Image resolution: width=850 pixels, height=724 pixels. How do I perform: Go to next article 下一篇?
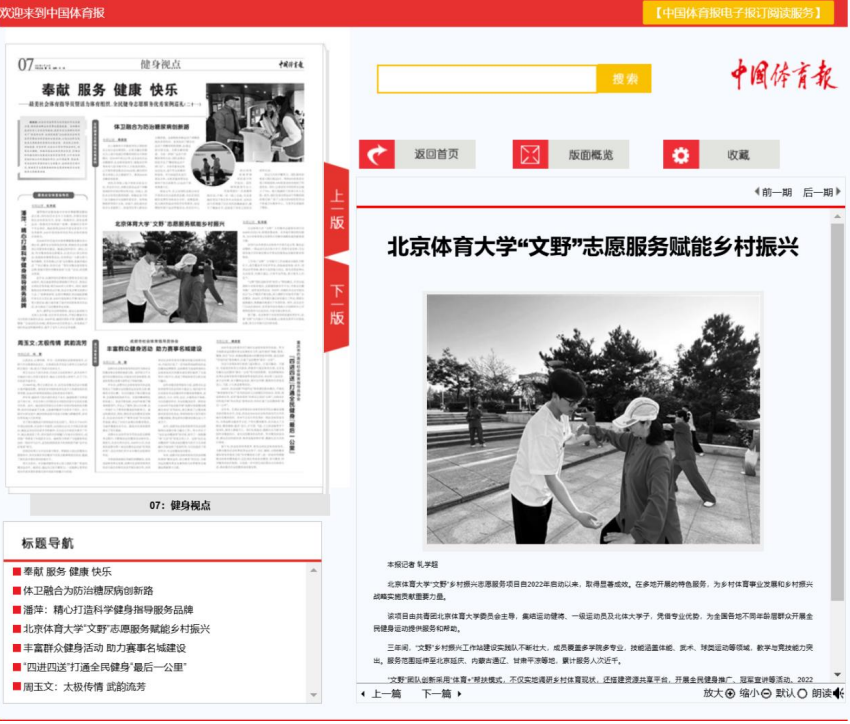(436, 694)
